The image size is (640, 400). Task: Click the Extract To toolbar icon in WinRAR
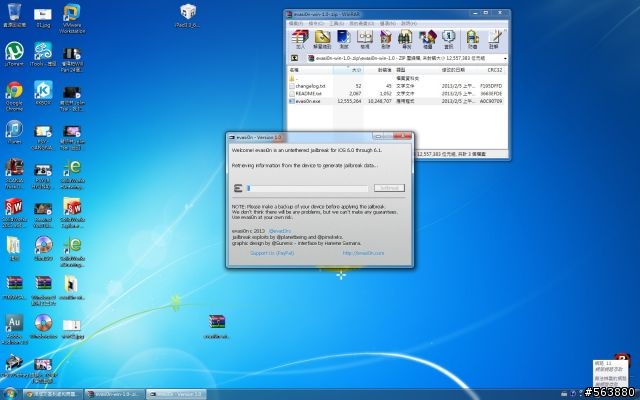click(322, 40)
